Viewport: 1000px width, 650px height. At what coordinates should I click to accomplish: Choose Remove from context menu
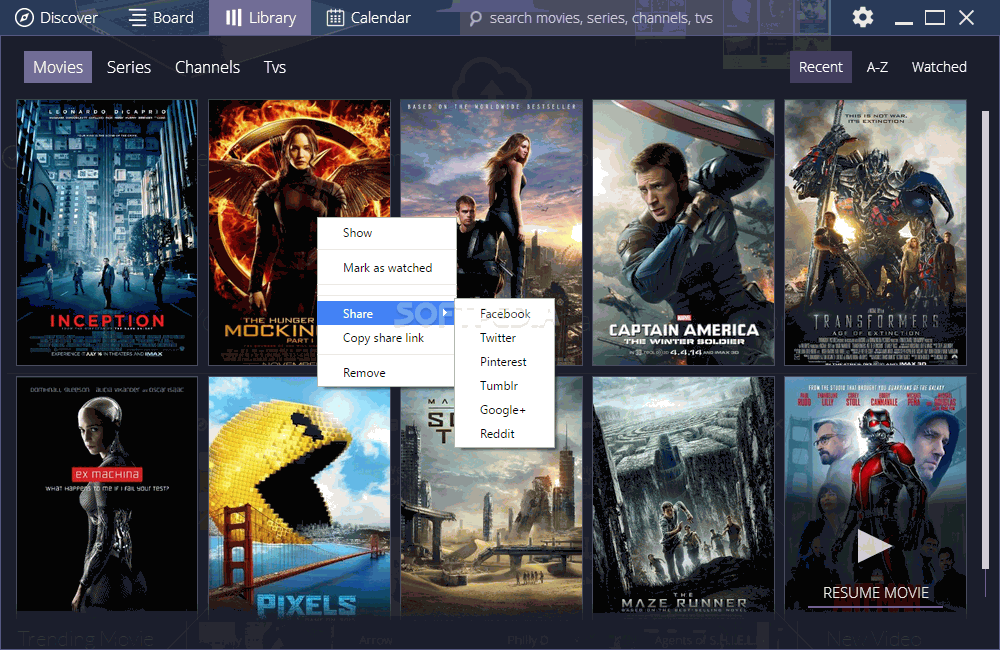pos(386,373)
